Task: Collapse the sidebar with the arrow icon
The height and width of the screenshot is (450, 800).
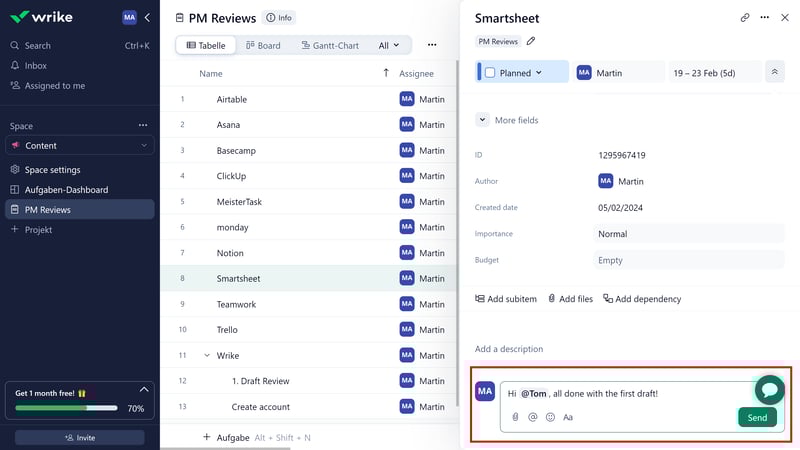Action: pos(147,17)
